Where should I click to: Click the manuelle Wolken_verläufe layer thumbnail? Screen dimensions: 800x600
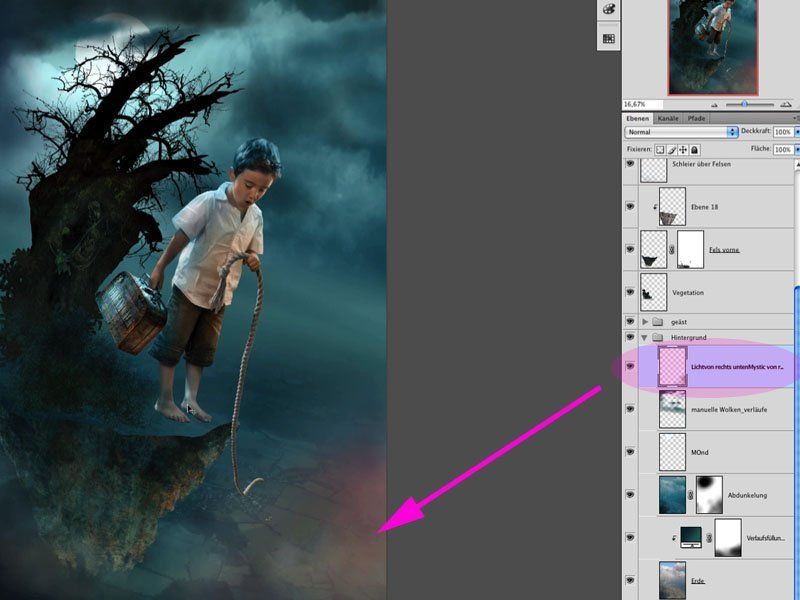[672, 409]
